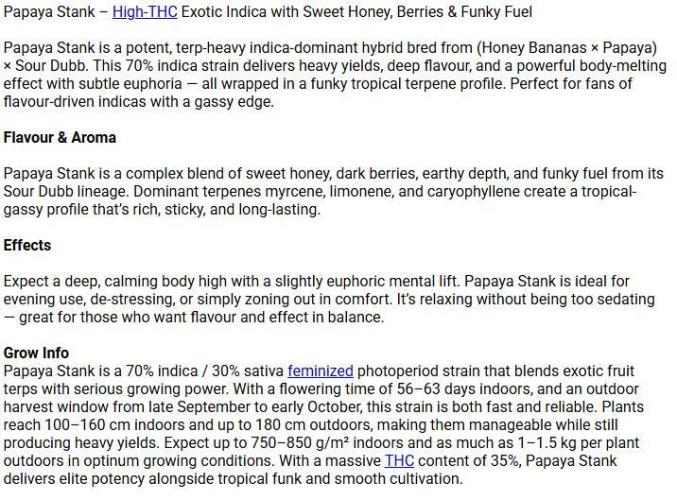The width and height of the screenshot is (677, 500).
Task: Click the Effects heading
Action: [x=27, y=245]
